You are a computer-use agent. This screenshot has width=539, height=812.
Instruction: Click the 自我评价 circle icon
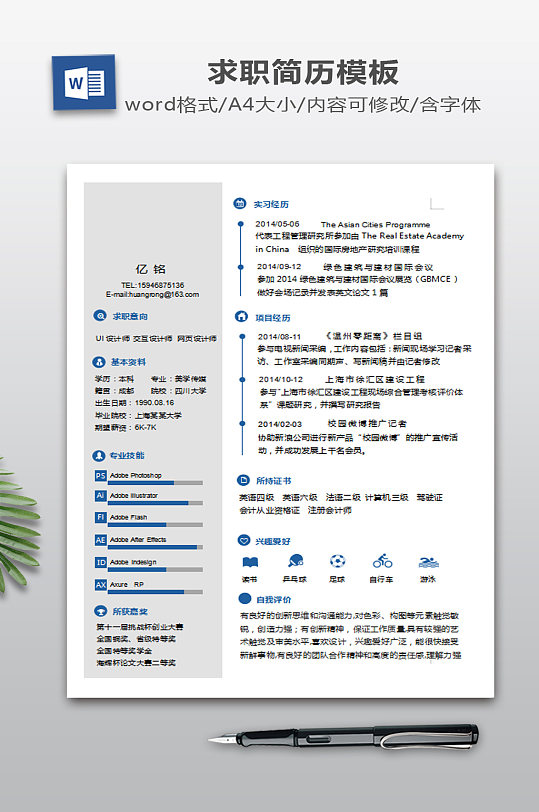click(x=244, y=599)
